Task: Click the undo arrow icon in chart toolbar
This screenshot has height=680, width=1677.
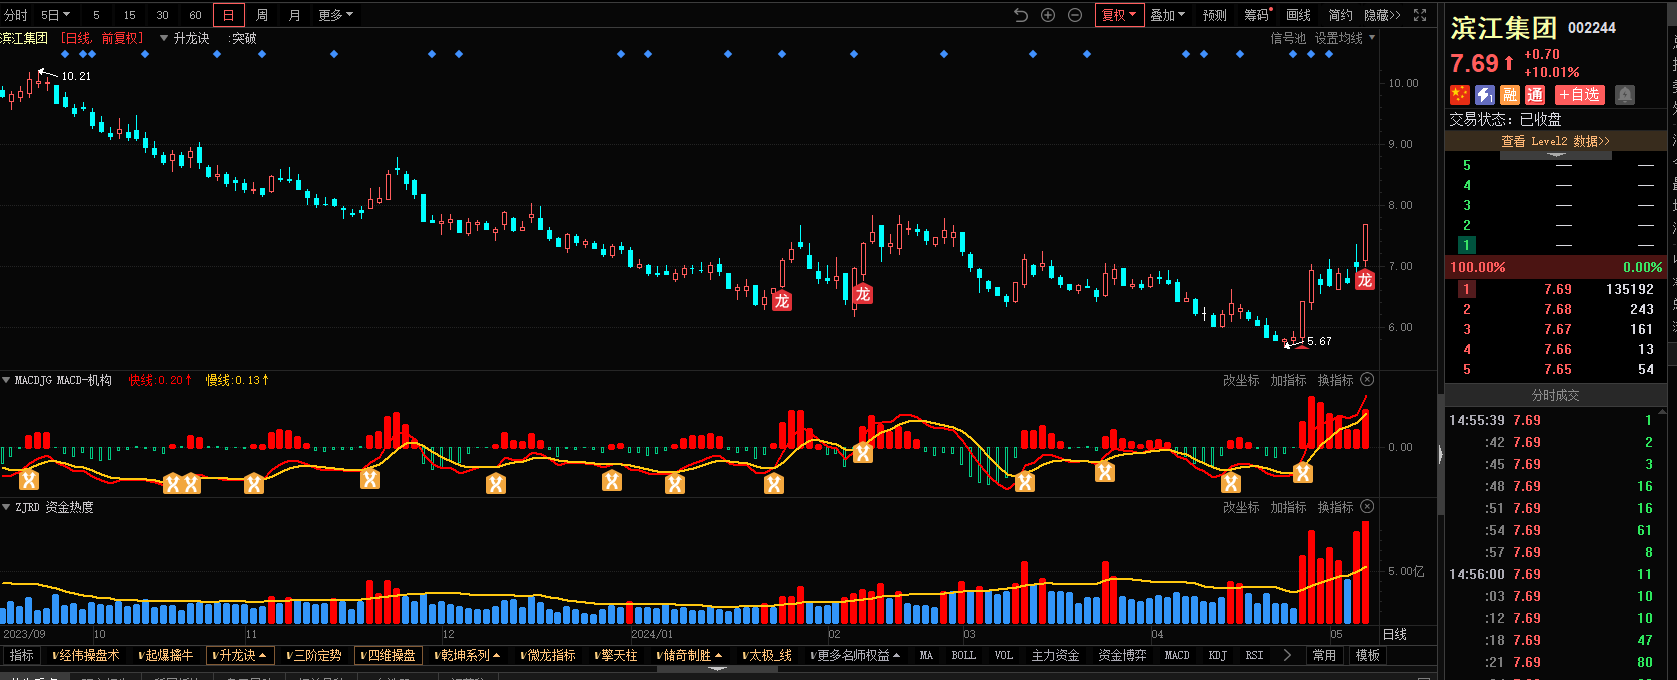Action: tap(1021, 15)
